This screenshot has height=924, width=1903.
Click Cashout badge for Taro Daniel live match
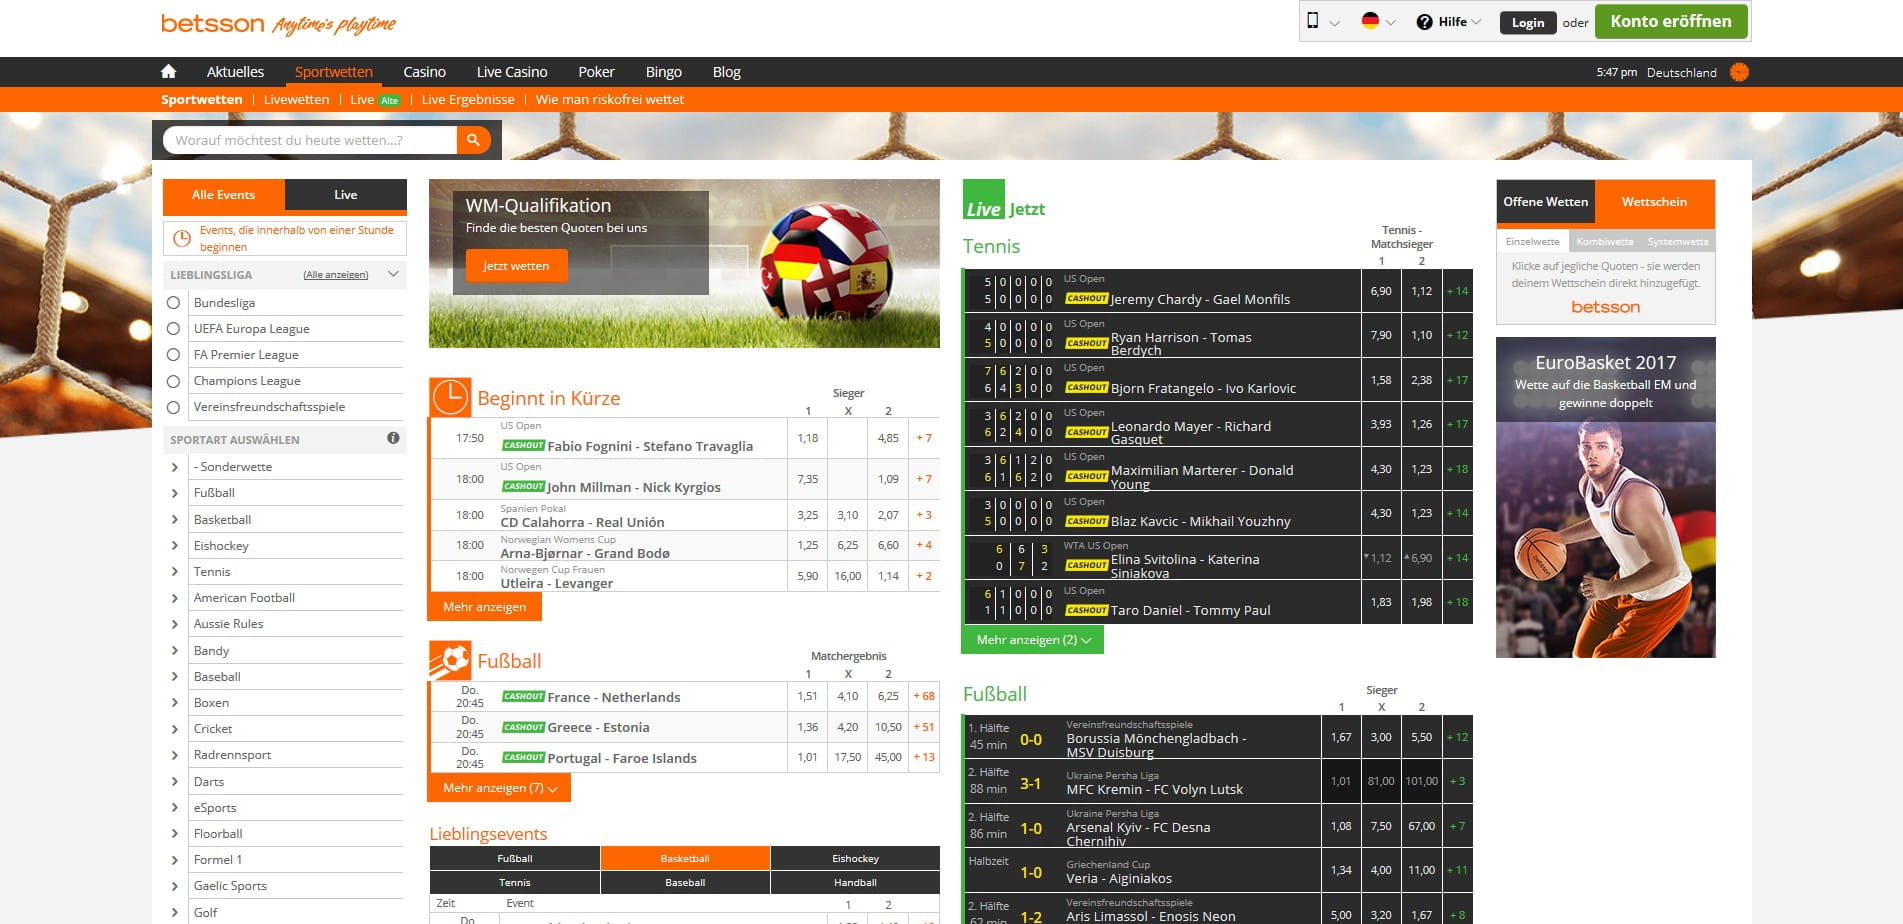click(1086, 610)
